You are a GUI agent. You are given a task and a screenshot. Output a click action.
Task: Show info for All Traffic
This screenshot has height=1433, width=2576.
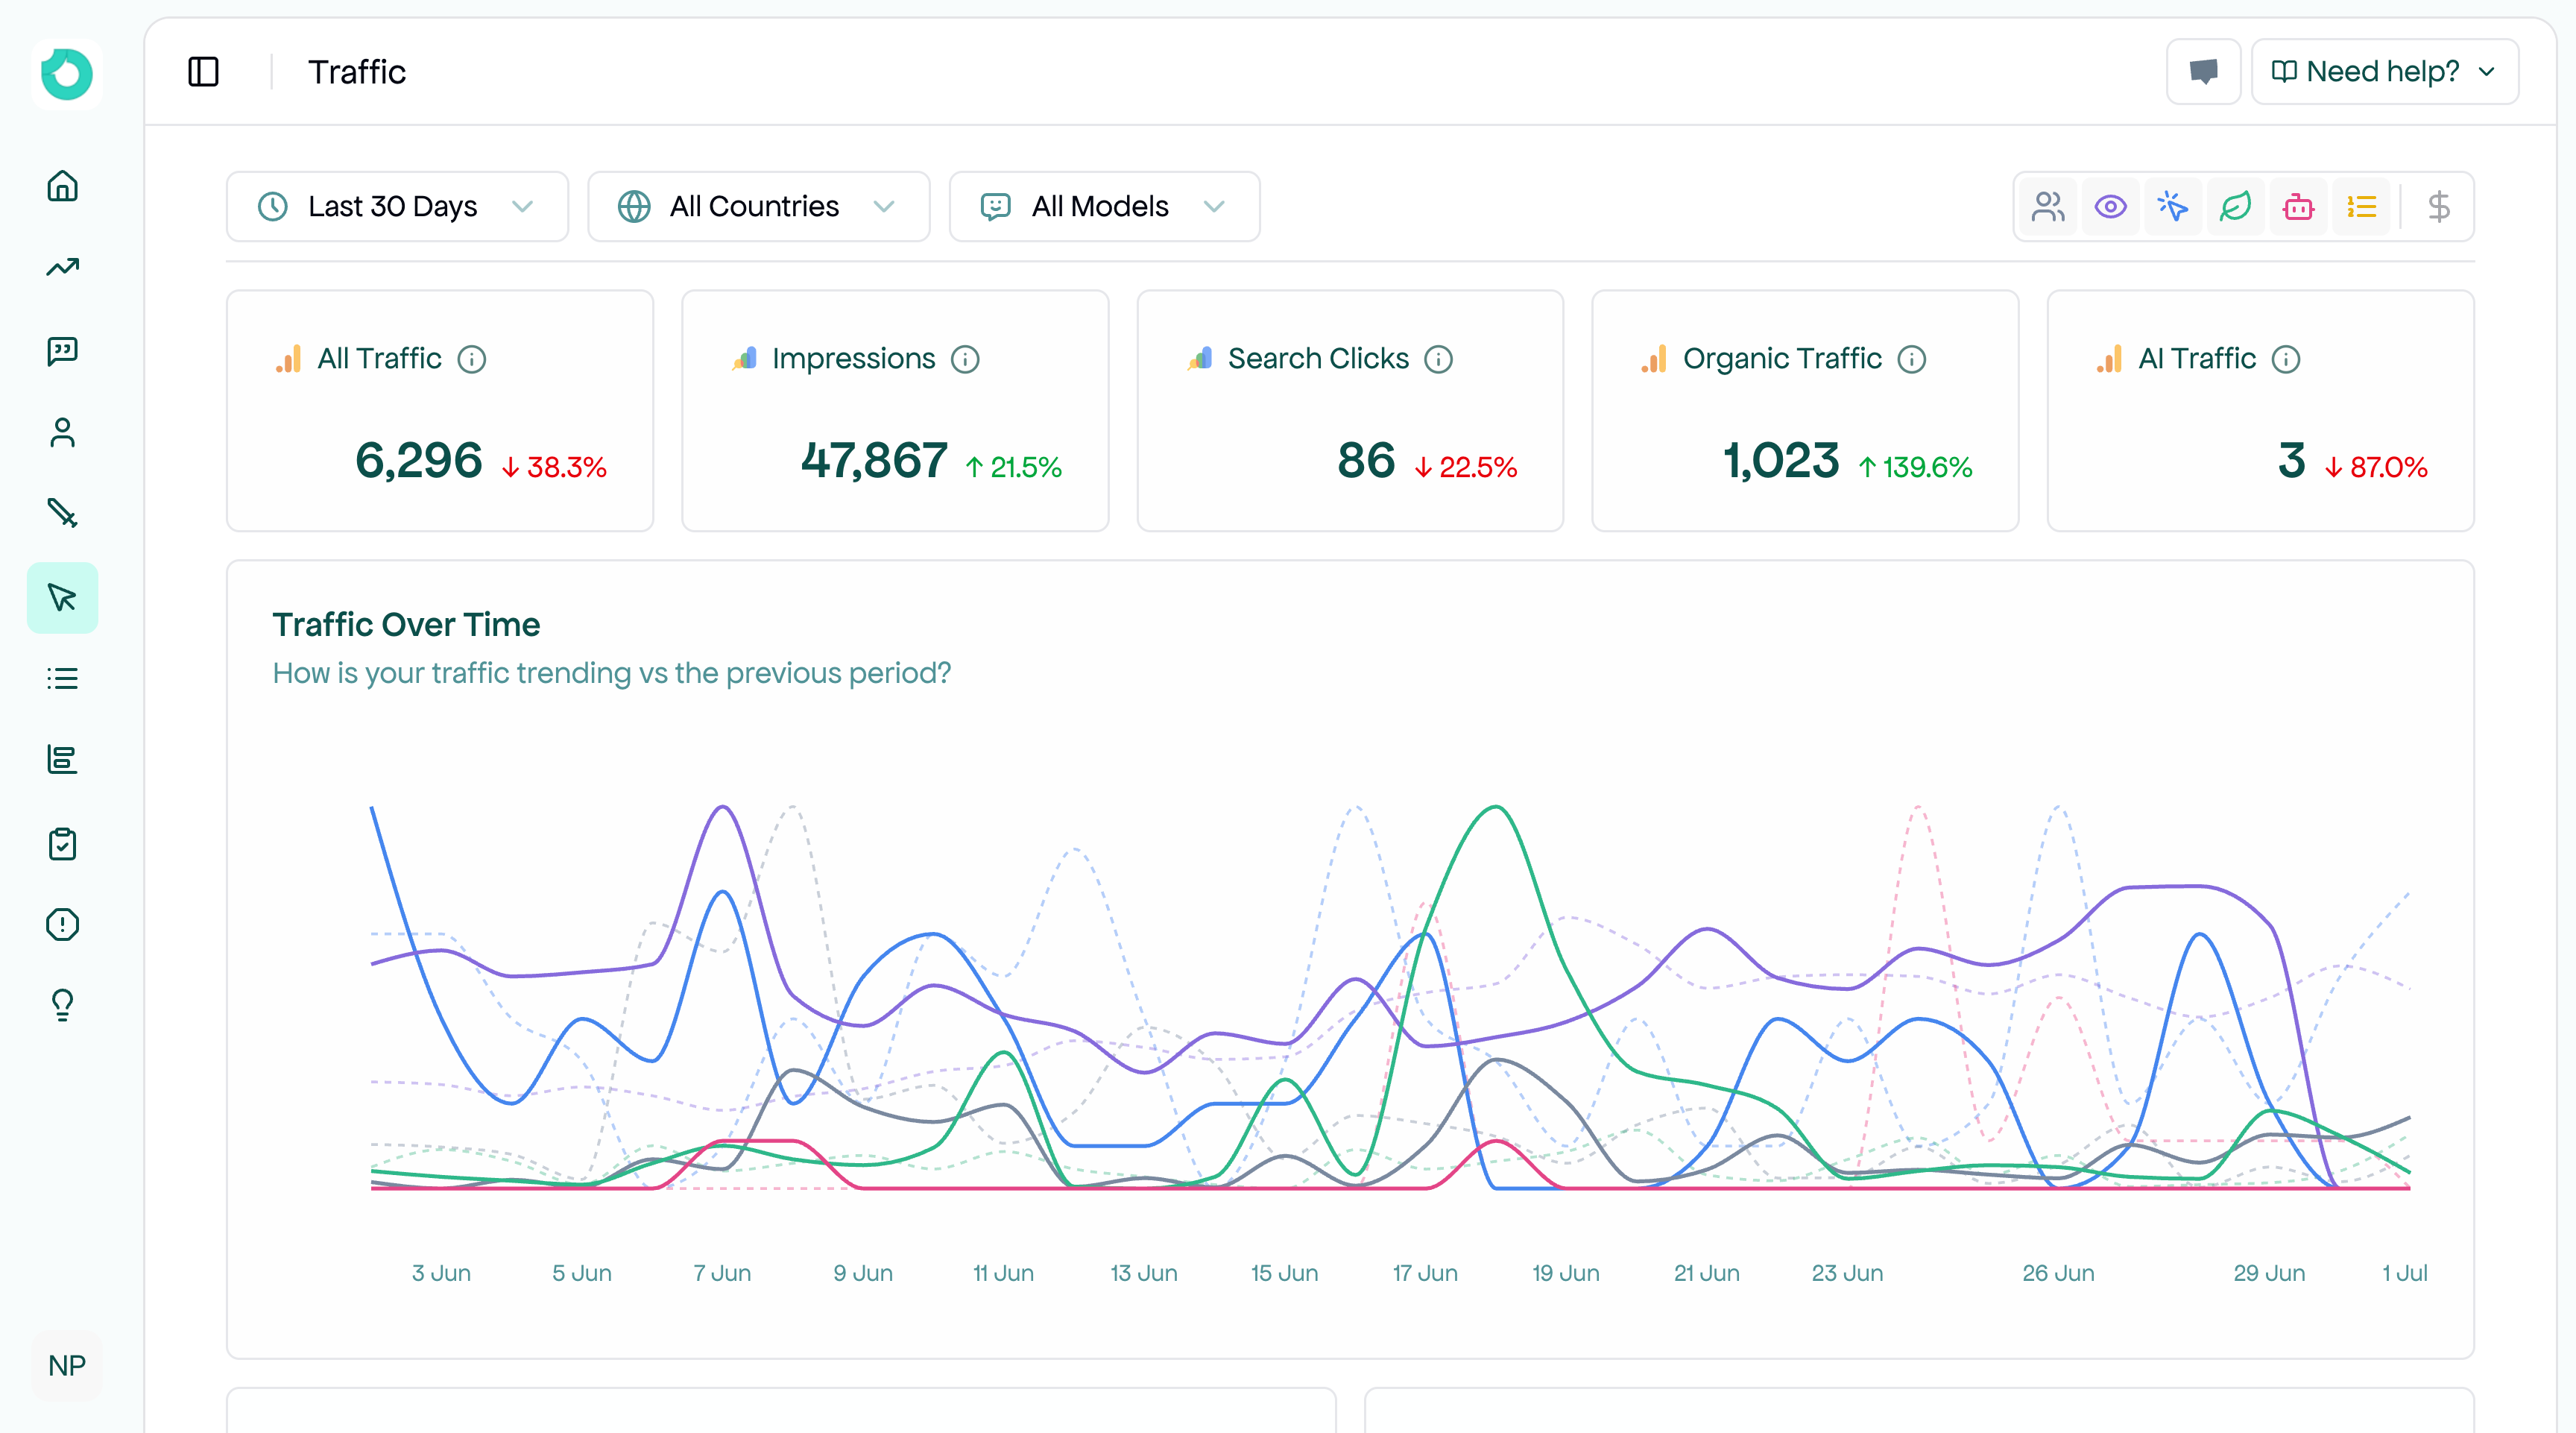472,359
